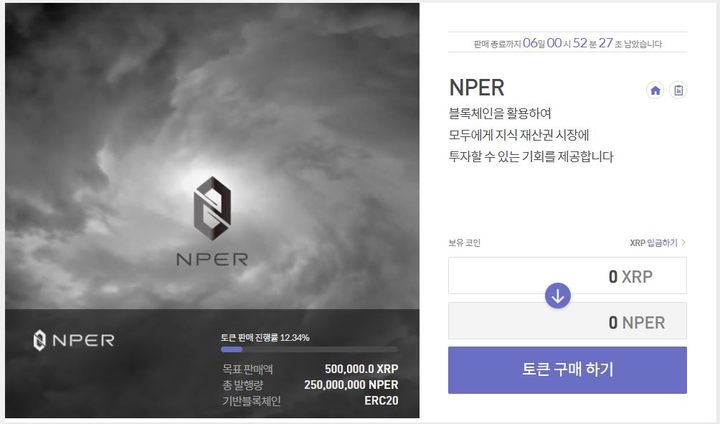Focus the XRP amount input field
This screenshot has height=424, width=720.
[568, 276]
